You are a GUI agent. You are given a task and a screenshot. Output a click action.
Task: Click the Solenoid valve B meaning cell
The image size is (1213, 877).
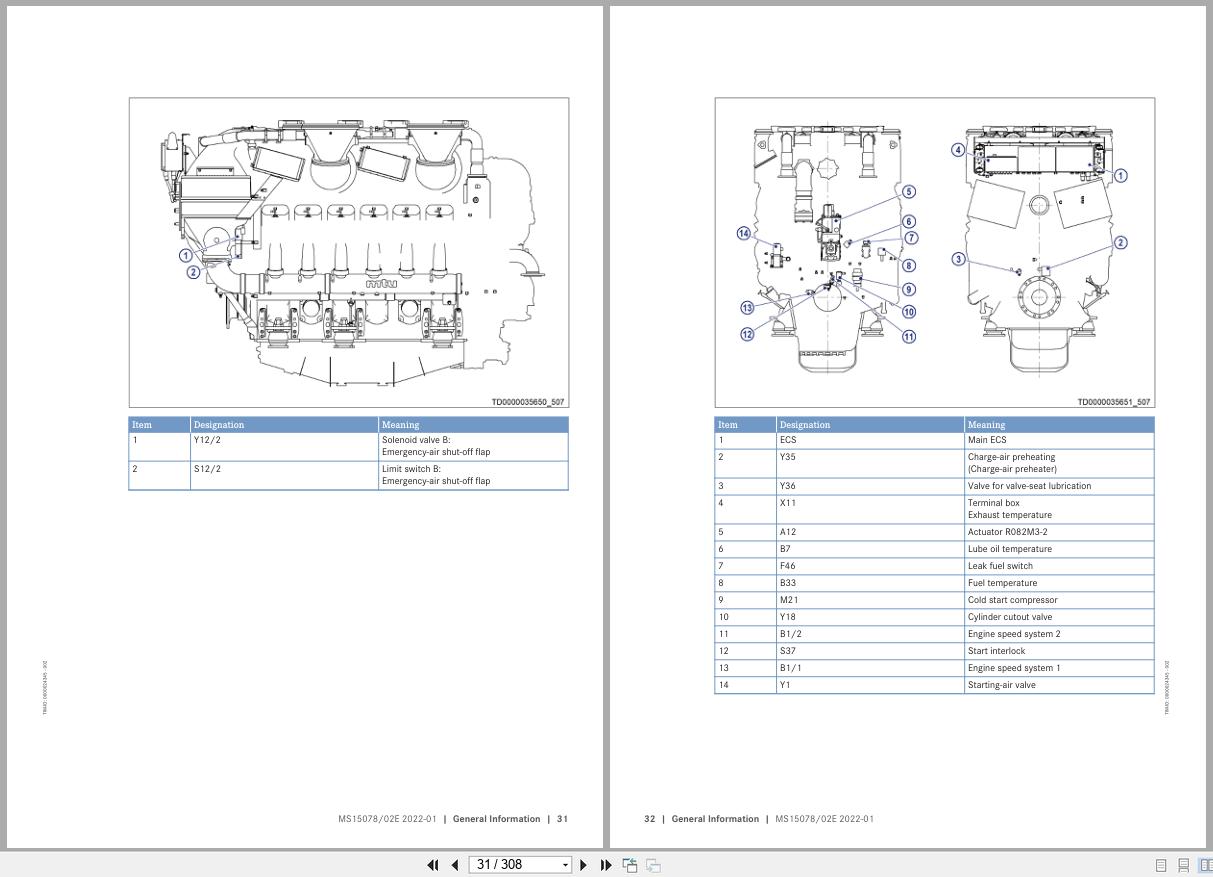coord(473,446)
